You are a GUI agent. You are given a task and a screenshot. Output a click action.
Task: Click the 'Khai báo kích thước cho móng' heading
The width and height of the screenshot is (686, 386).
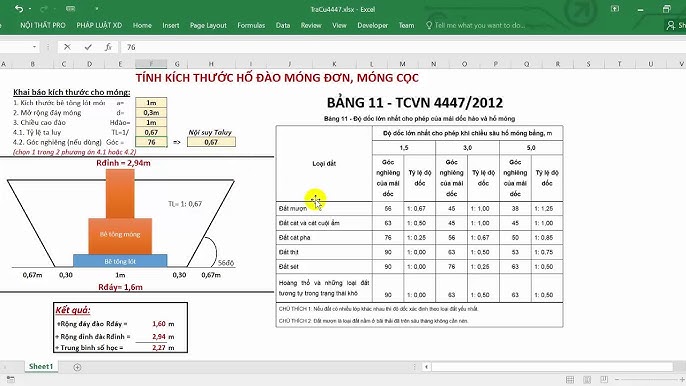coord(71,92)
